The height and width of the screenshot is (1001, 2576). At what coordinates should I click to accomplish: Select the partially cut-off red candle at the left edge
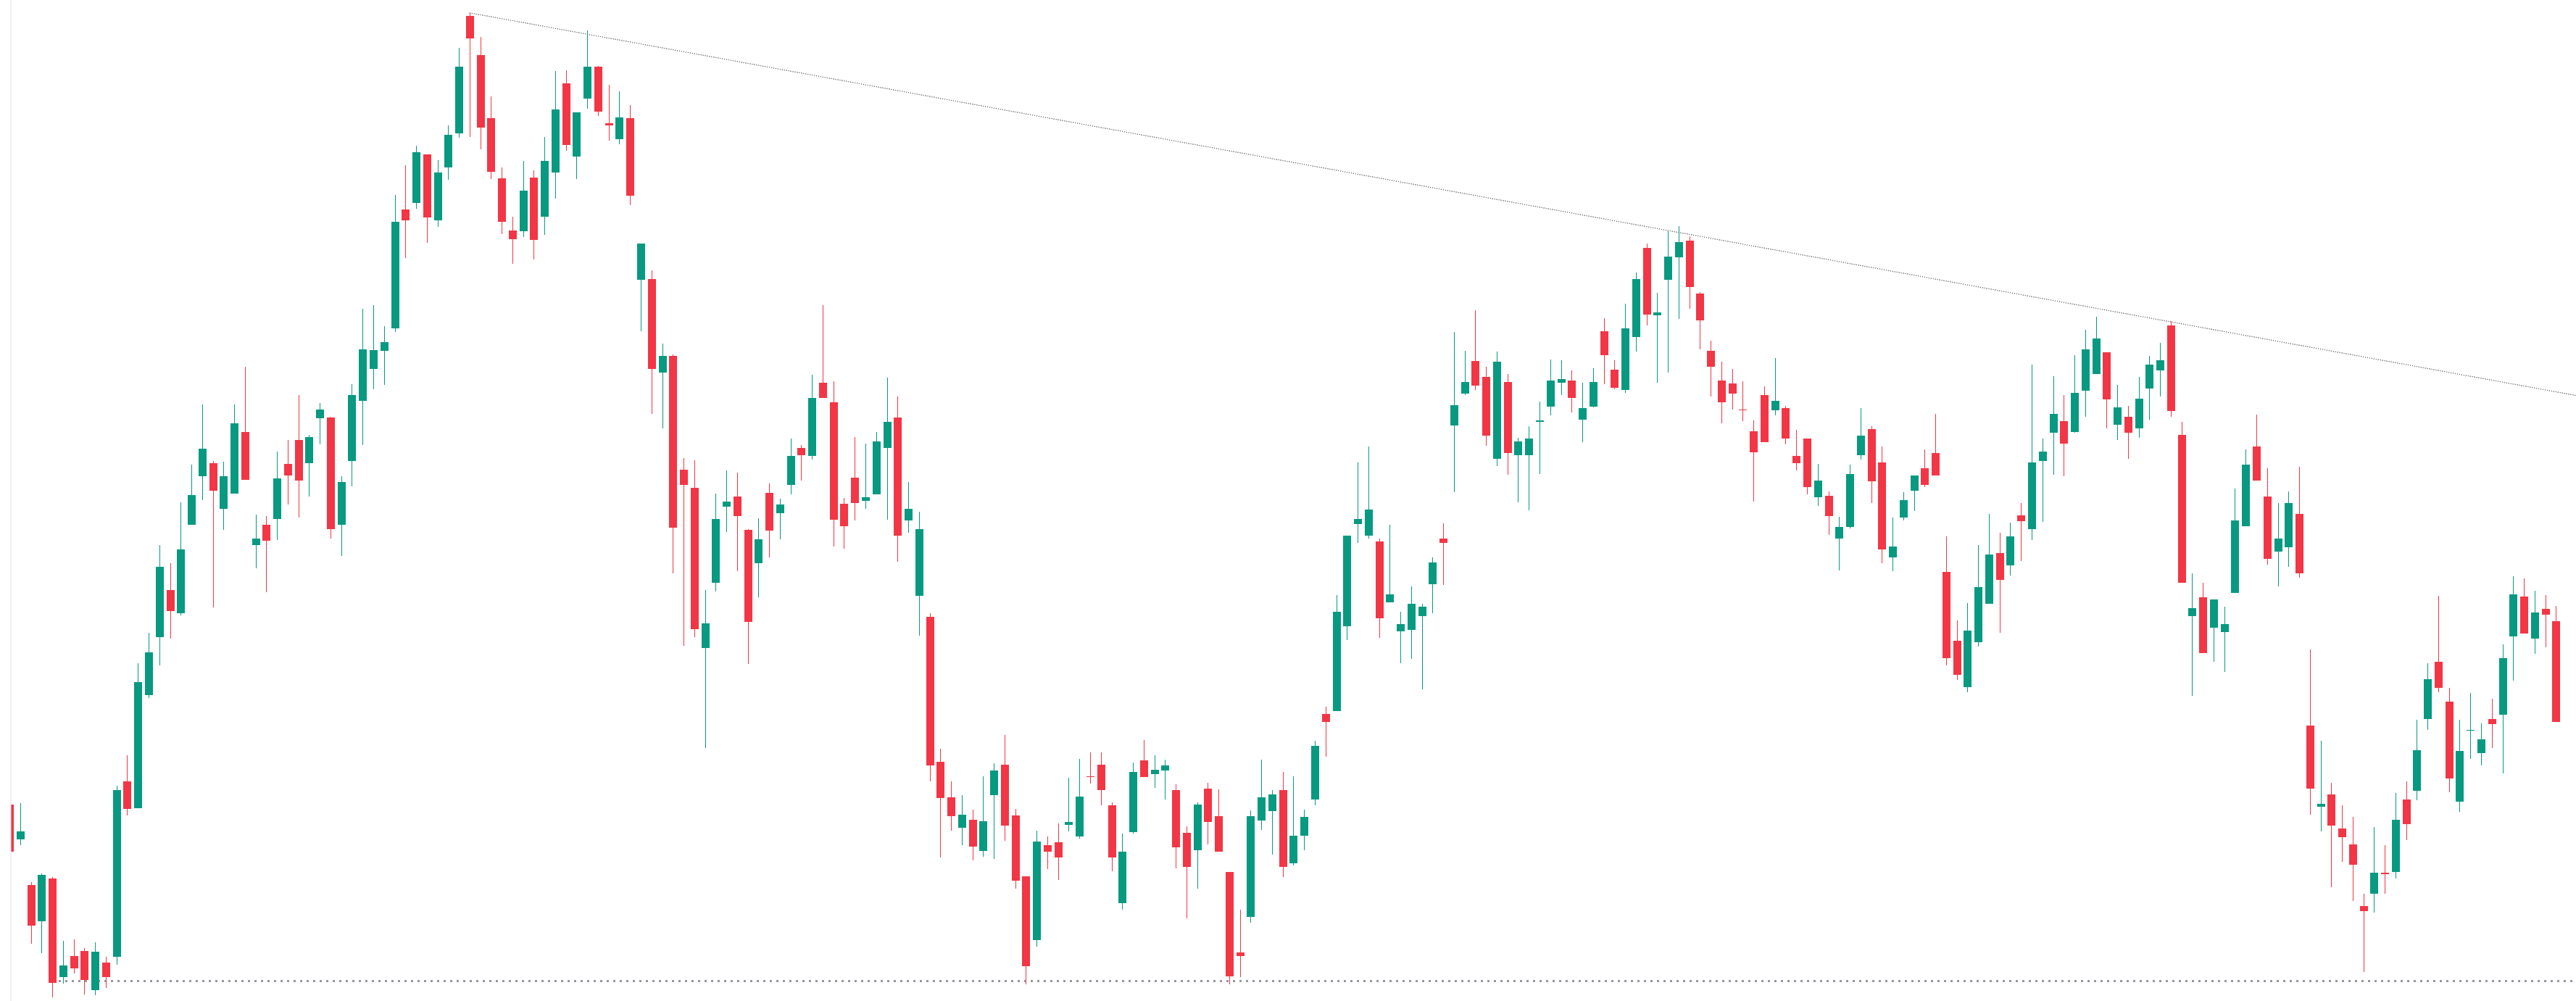point(12,827)
